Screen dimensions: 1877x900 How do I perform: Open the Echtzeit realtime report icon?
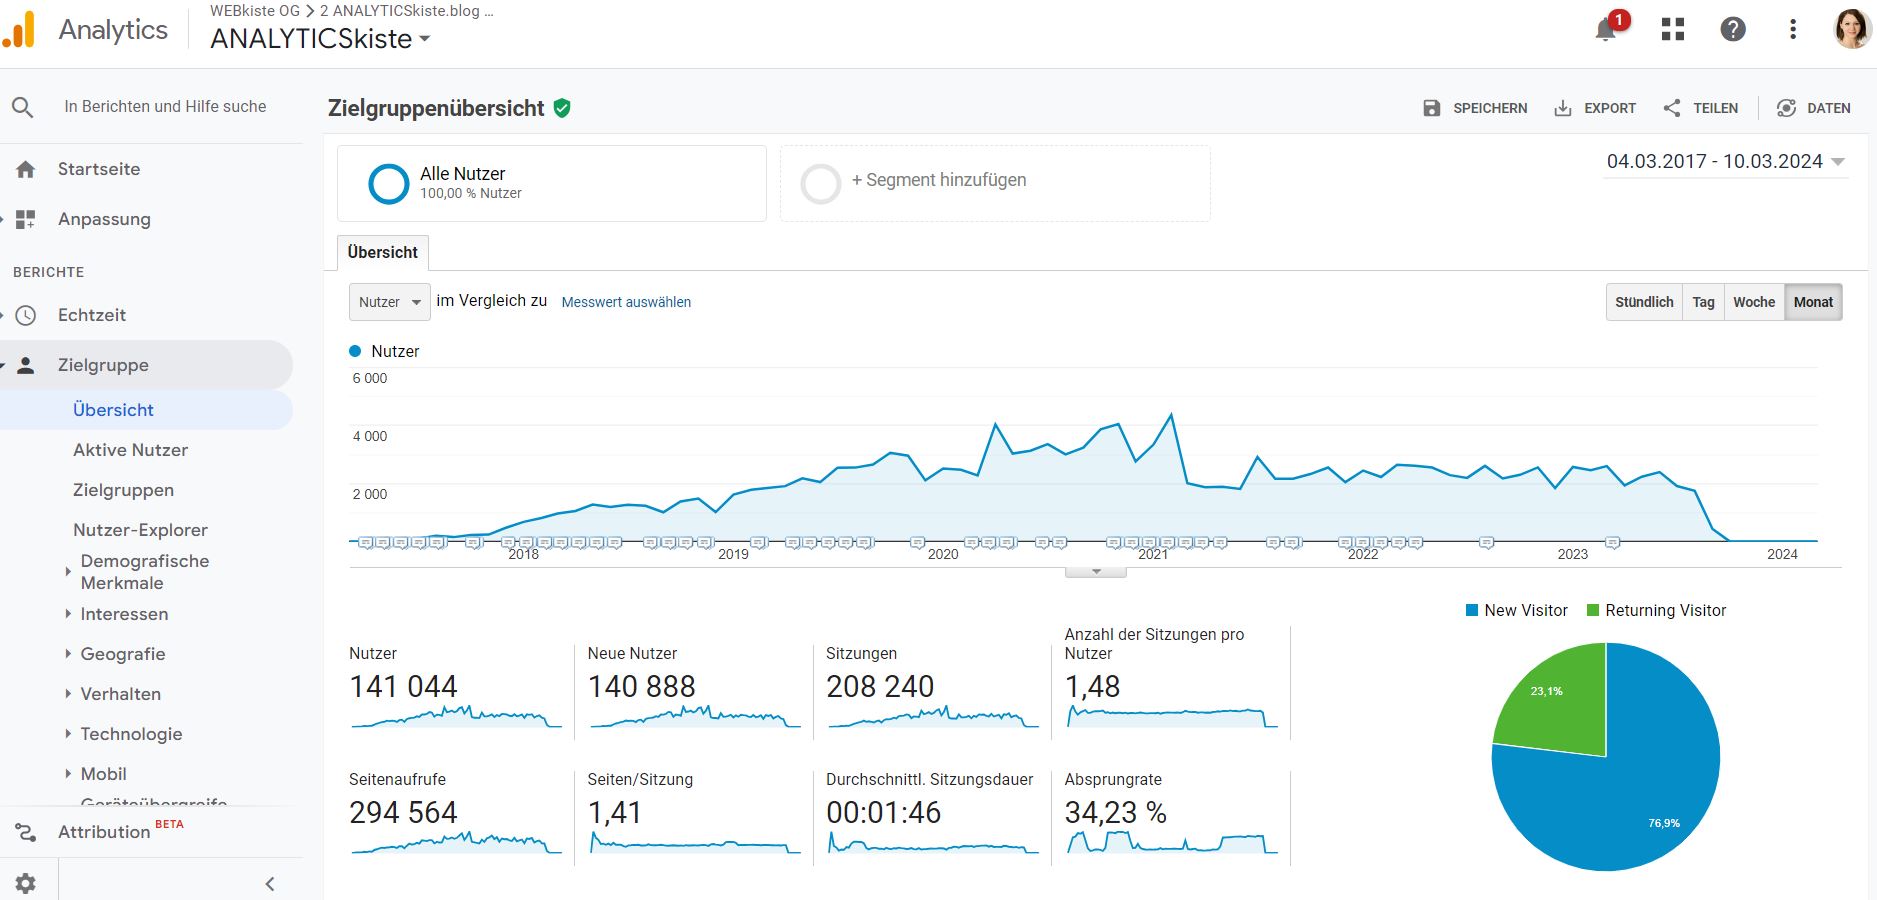[x=24, y=315]
